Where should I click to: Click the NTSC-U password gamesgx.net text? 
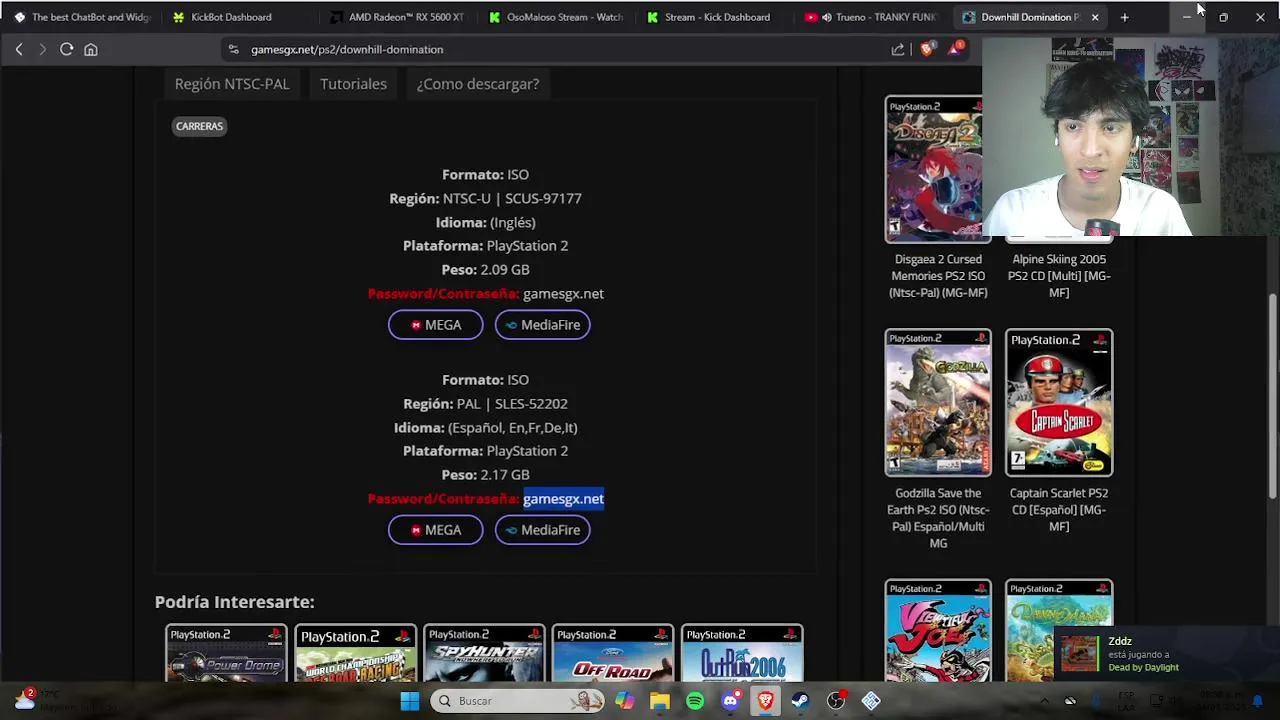pyautogui.click(x=563, y=294)
